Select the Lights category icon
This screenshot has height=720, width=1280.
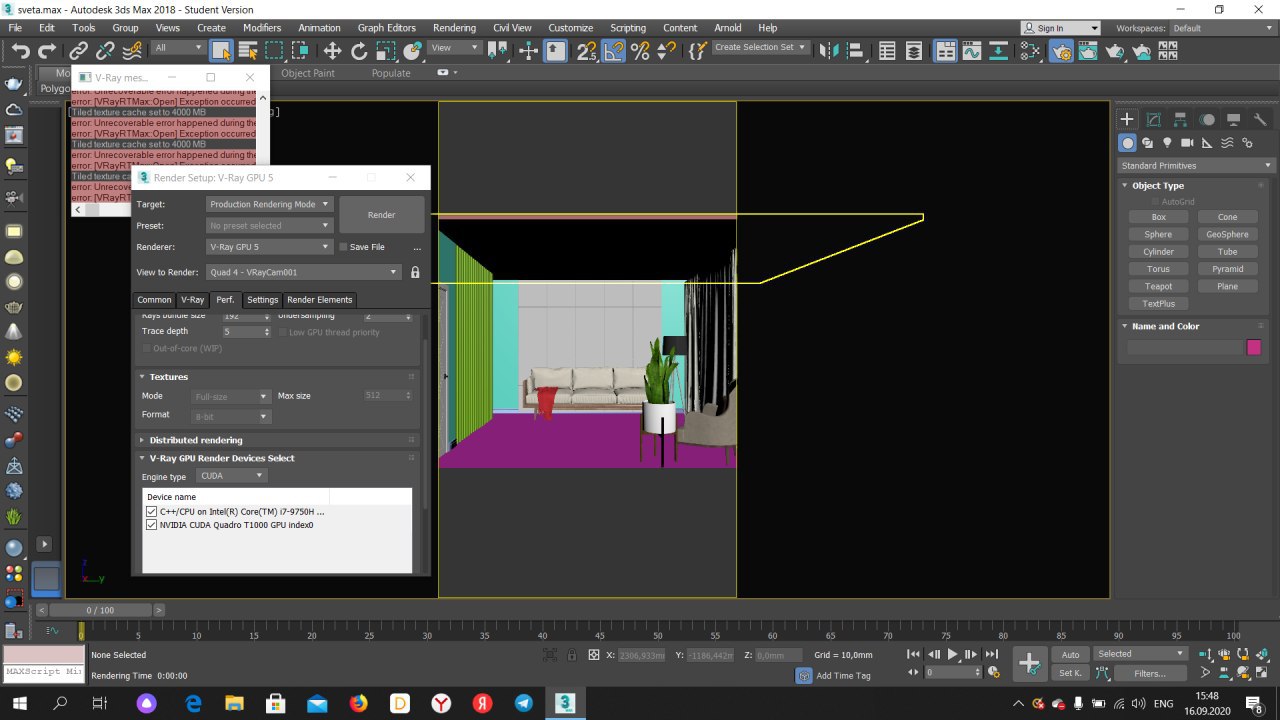tap(1167, 143)
